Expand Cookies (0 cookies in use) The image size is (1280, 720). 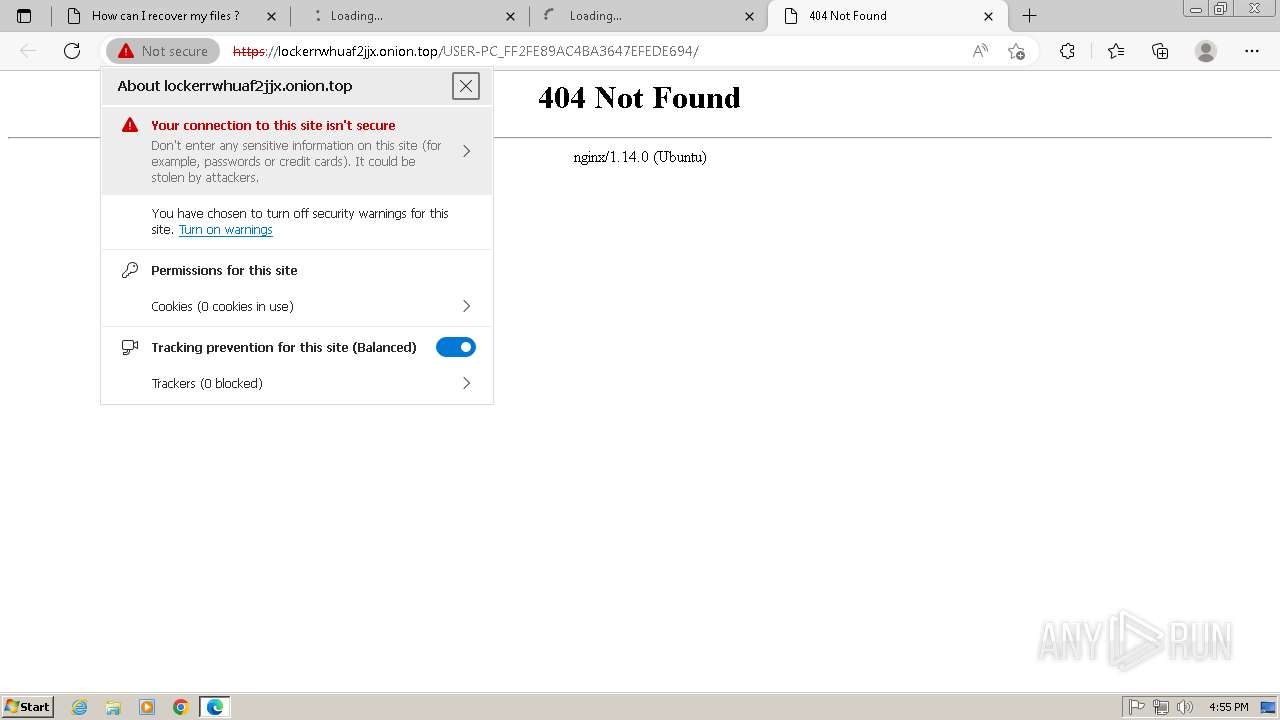(x=297, y=306)
